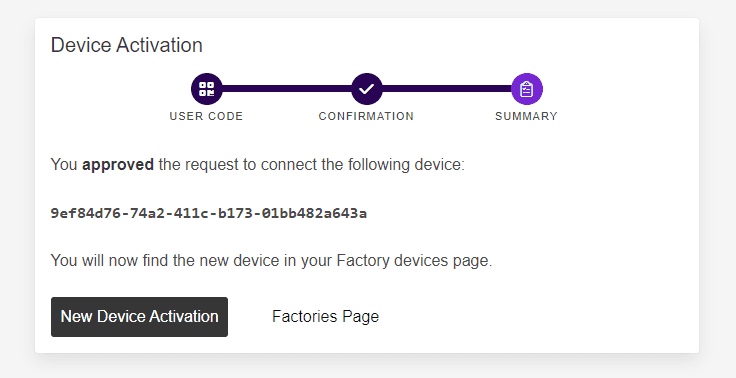Click the first UUID segment 9ef84d76
Viewport: 736px width, 378px height.
click(85, 213)
